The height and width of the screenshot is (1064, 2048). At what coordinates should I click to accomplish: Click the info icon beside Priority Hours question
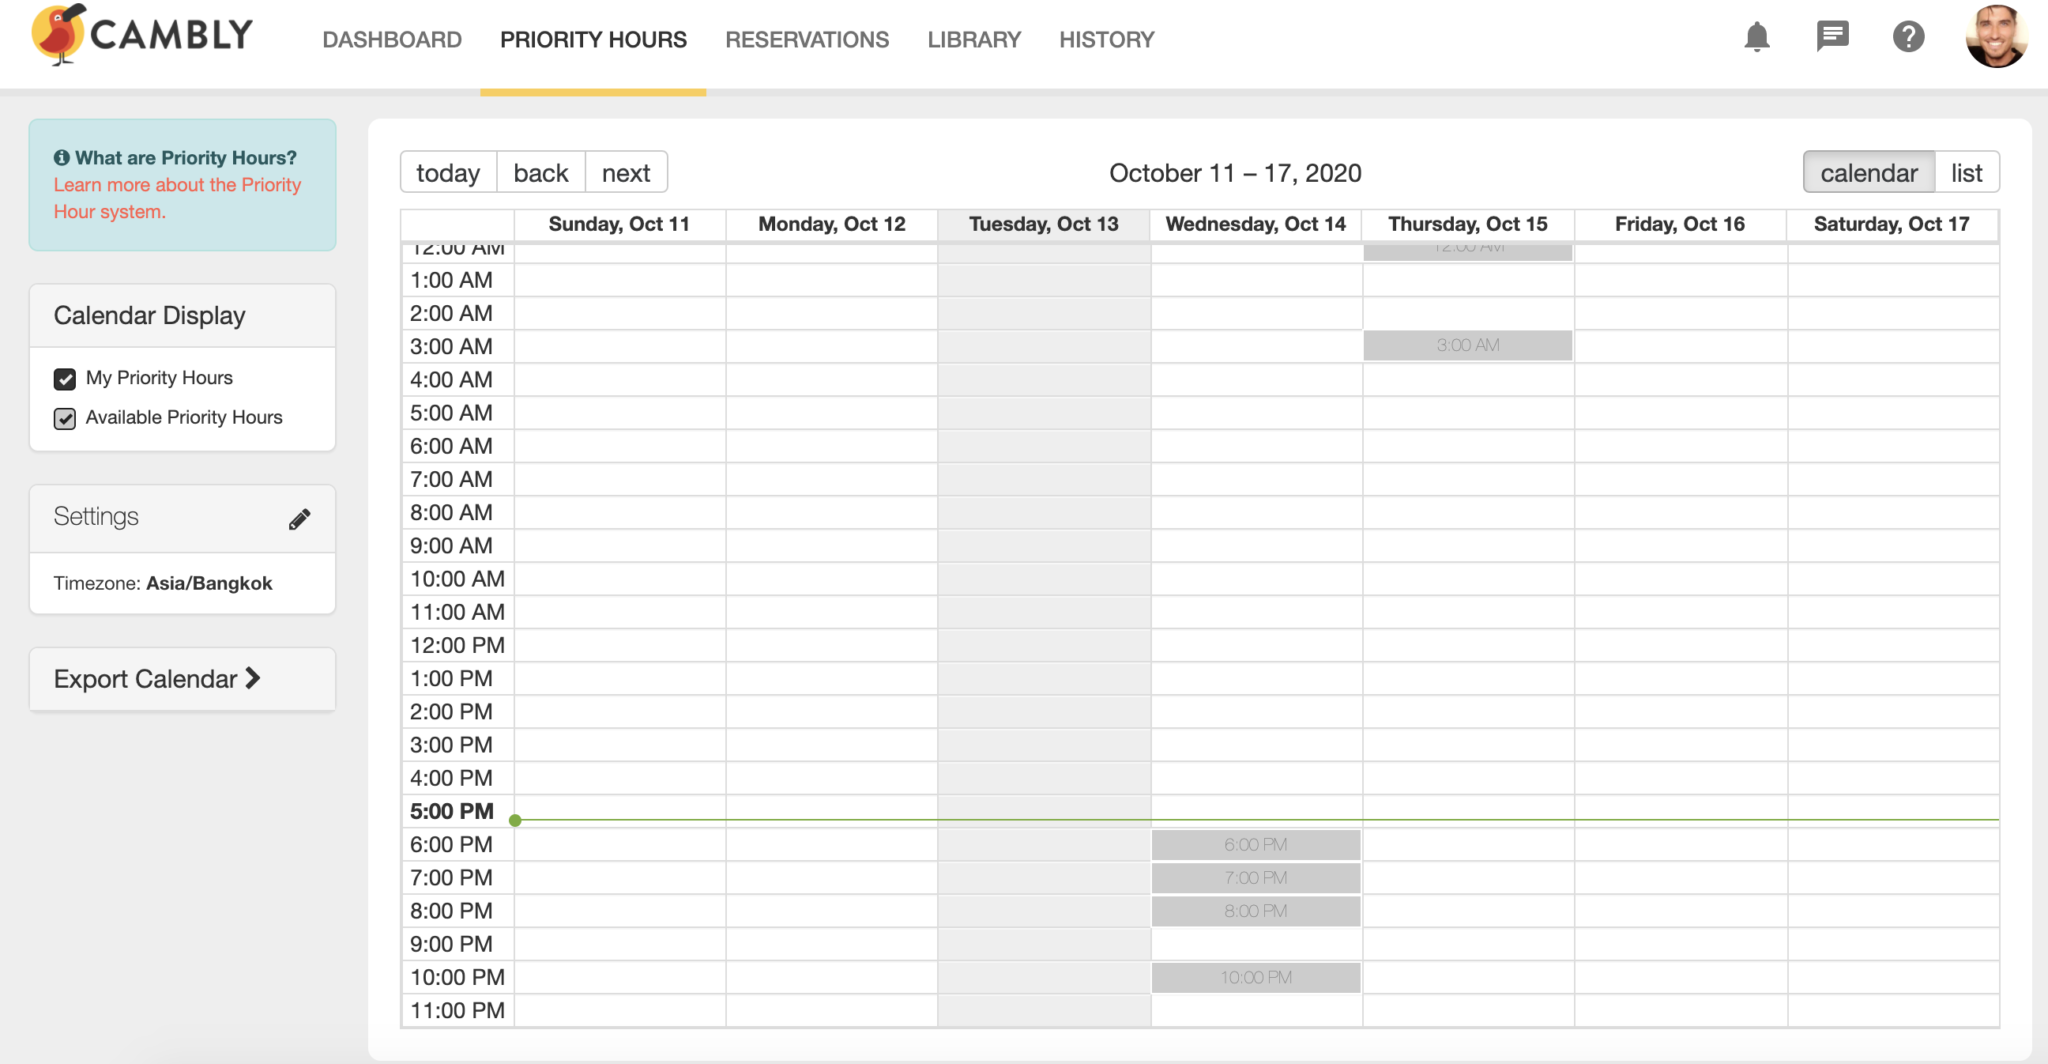62,158
